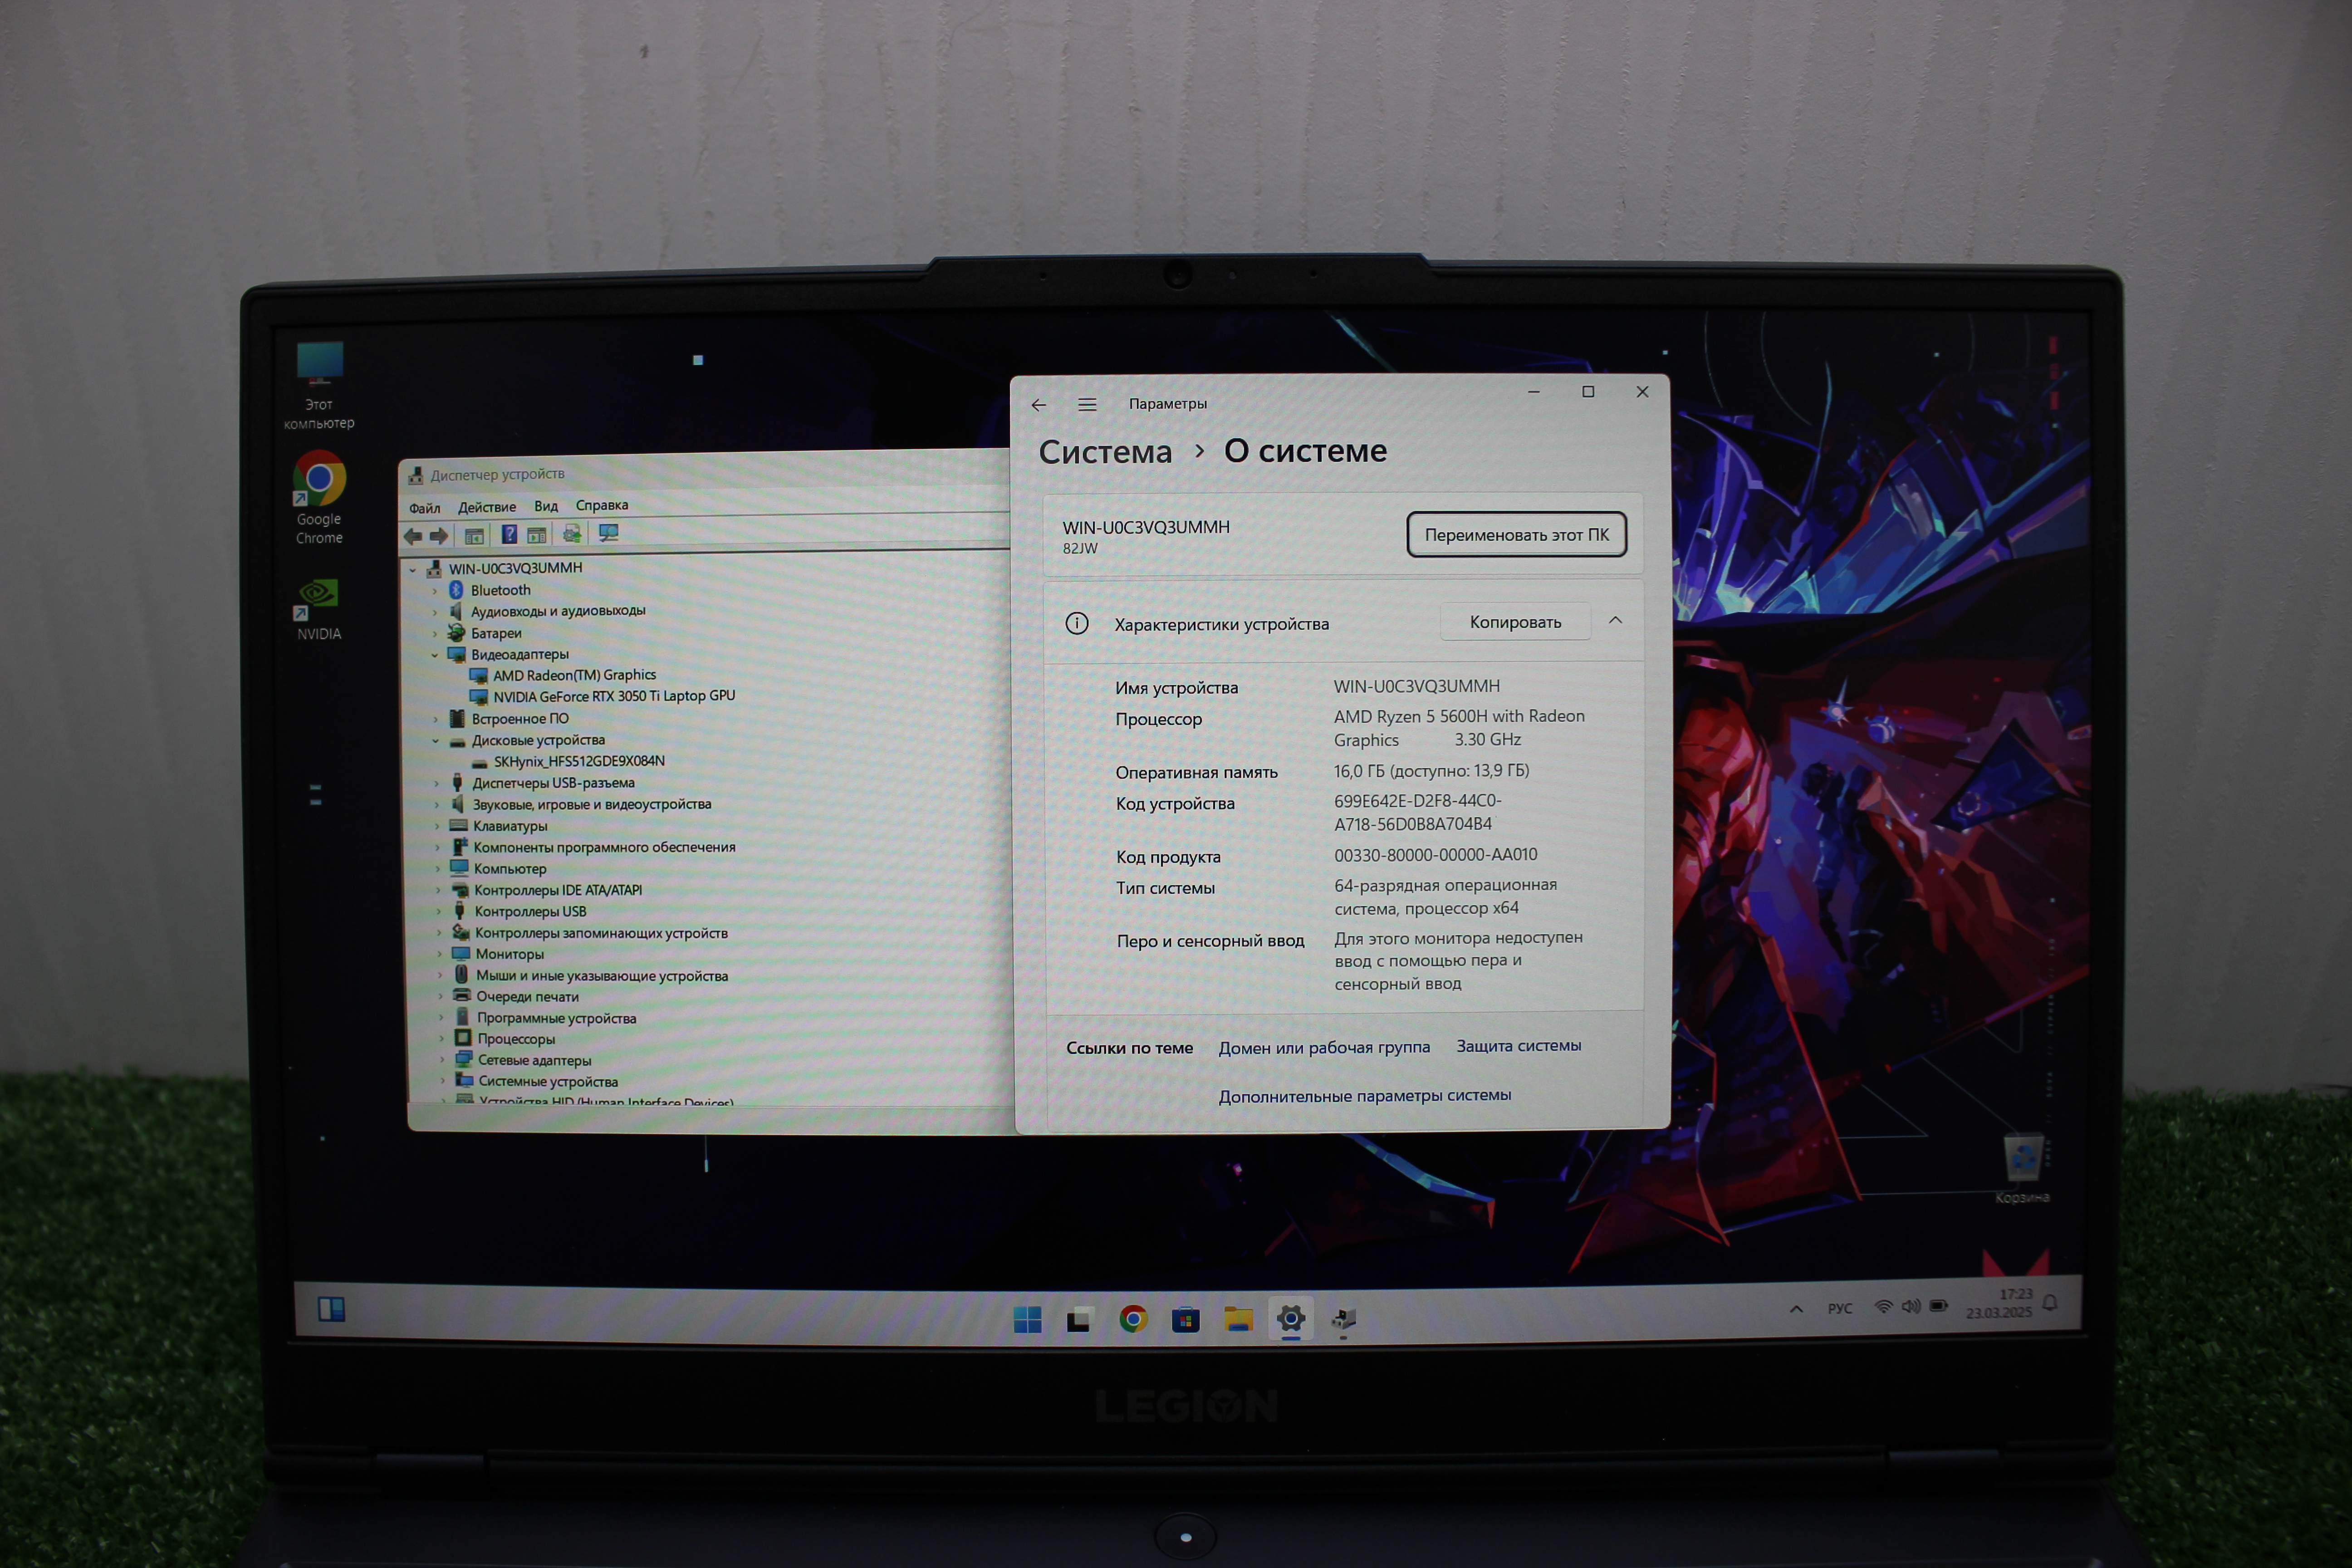Open the Защита системы link
2352x1568 pixels.
(1518, 1046)
